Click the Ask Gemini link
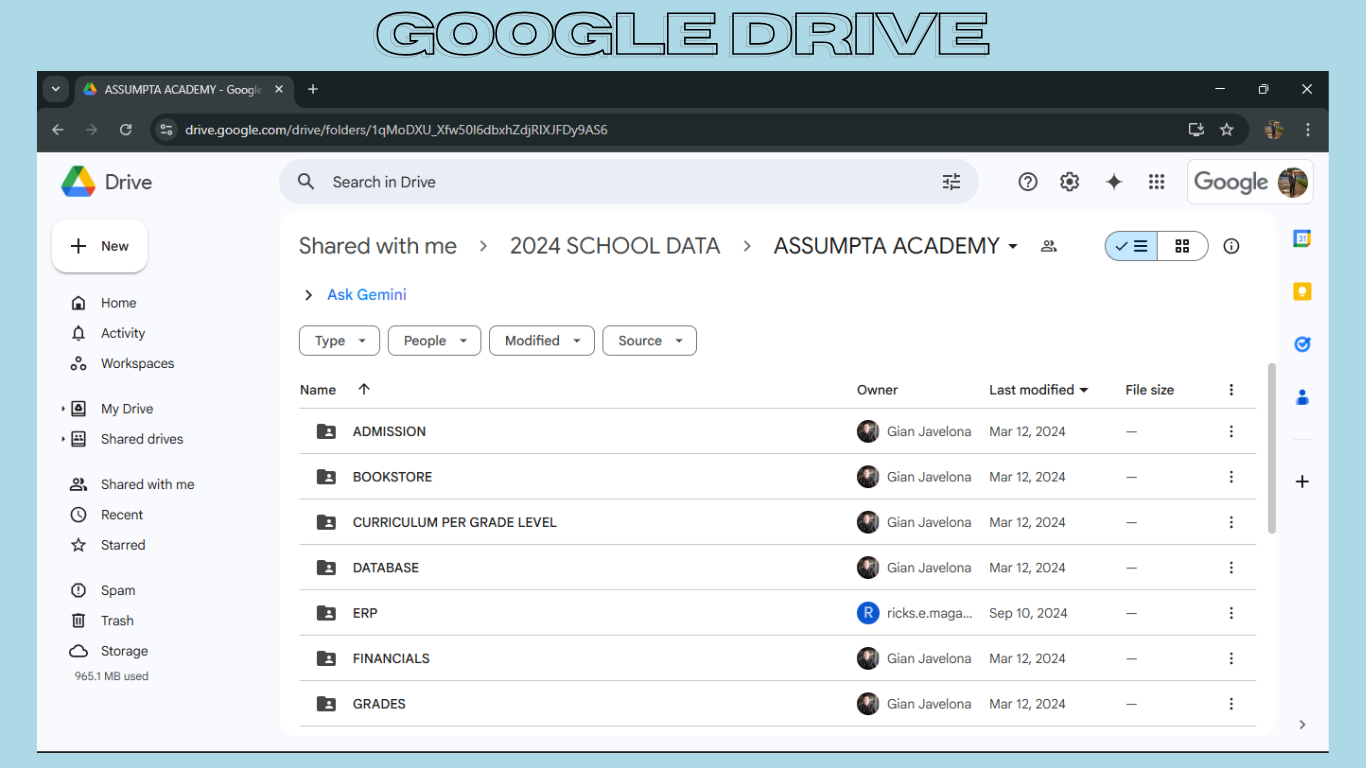Screen dimensions: 1366x768 367,295
